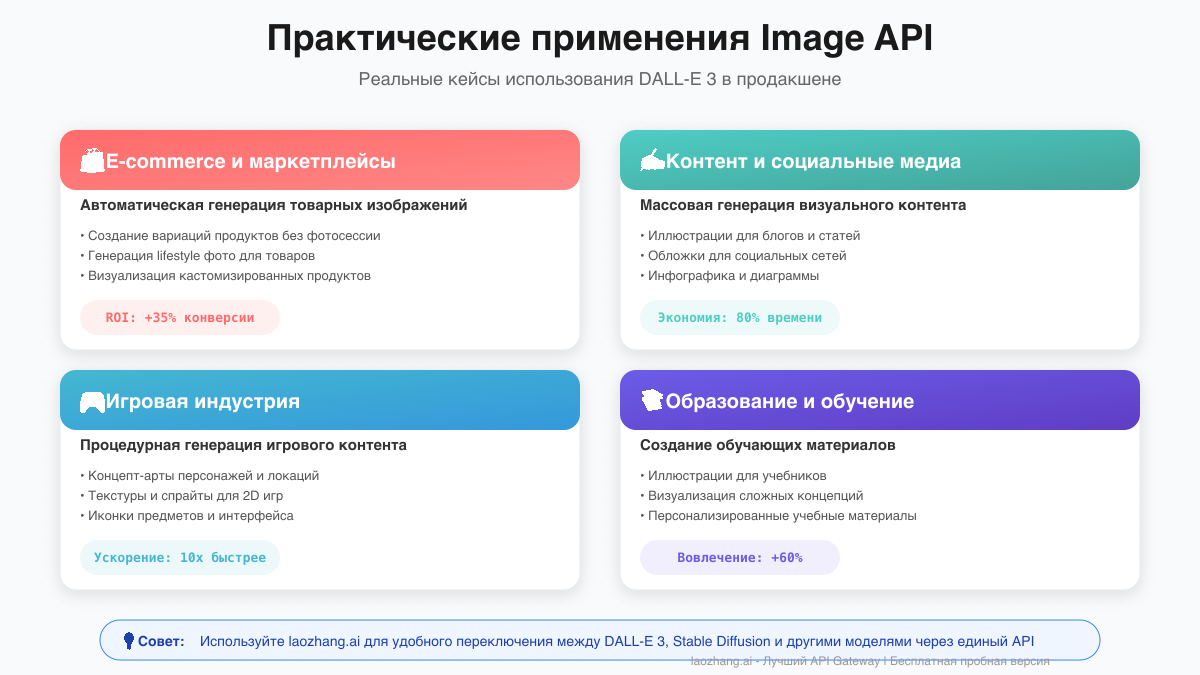1200x675 pixels.
Task: Click the Вовлечение: +60% badge
Action: [x=740, y=557]
